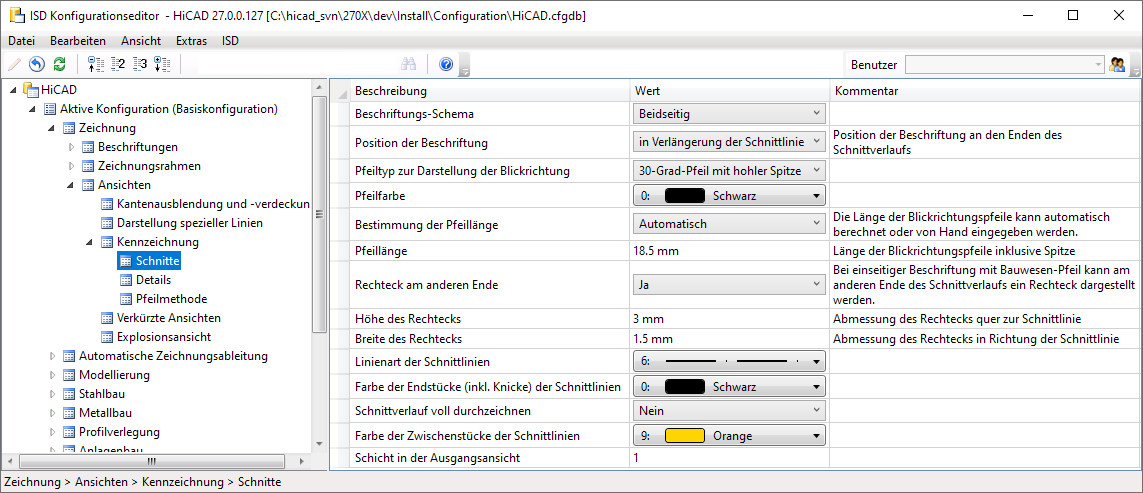
Task: Expand the Automatische Zeichnungsableitung node
Action: coord(52,357)
